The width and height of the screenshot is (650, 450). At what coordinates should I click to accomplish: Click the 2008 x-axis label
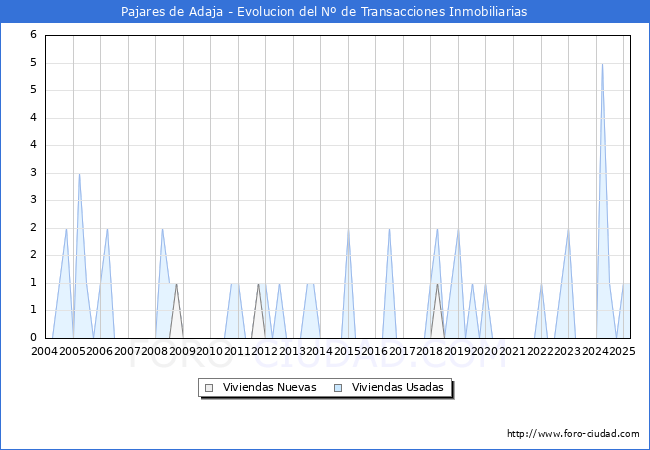coord(155,351)
